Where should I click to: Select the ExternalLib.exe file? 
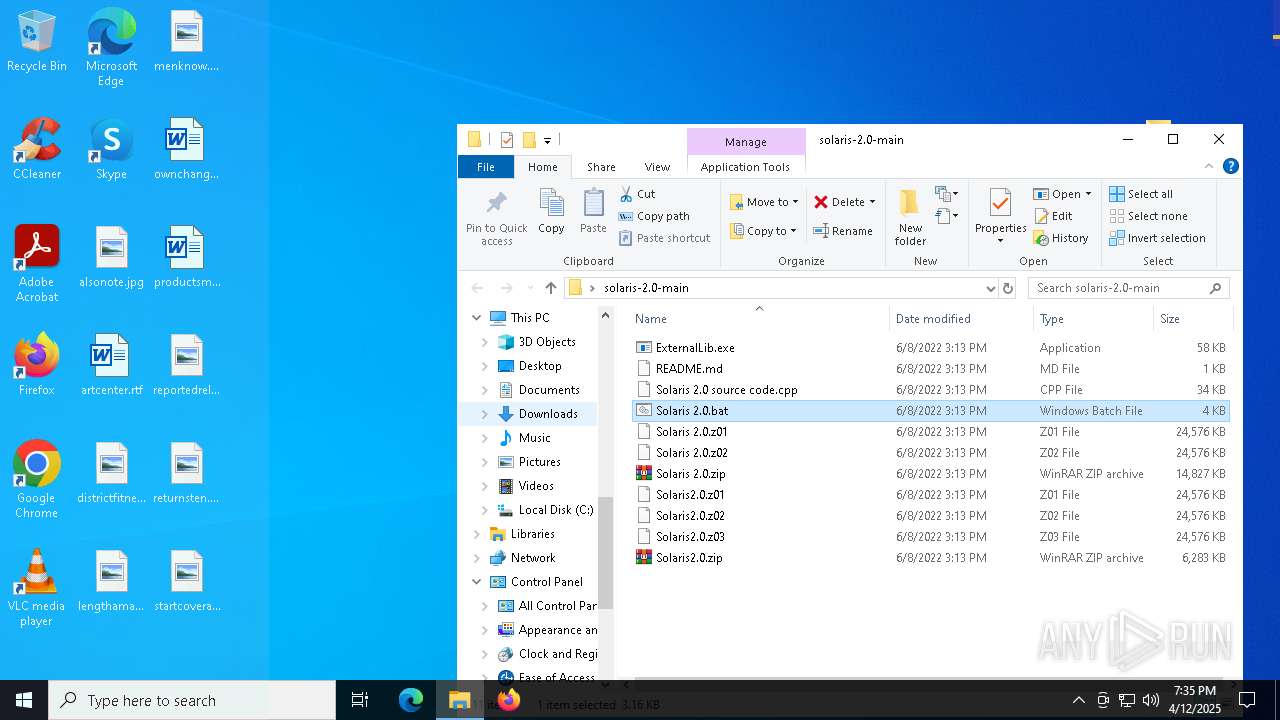(x=695, y=348)
